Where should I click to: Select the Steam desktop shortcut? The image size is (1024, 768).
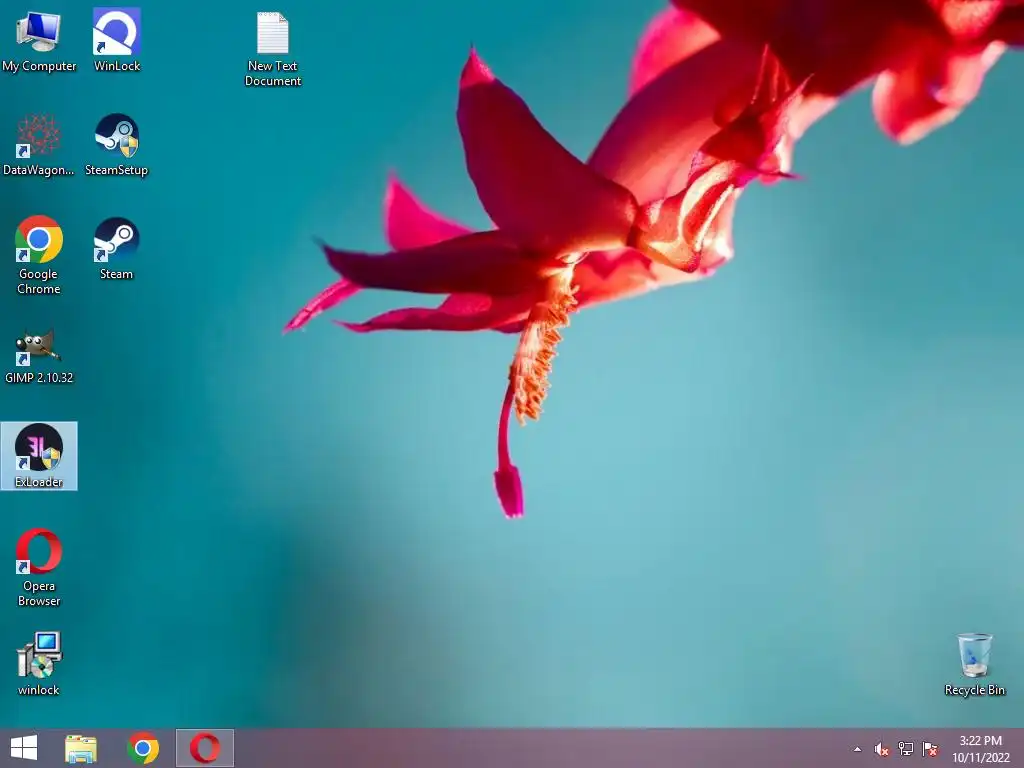click(116, 249)
